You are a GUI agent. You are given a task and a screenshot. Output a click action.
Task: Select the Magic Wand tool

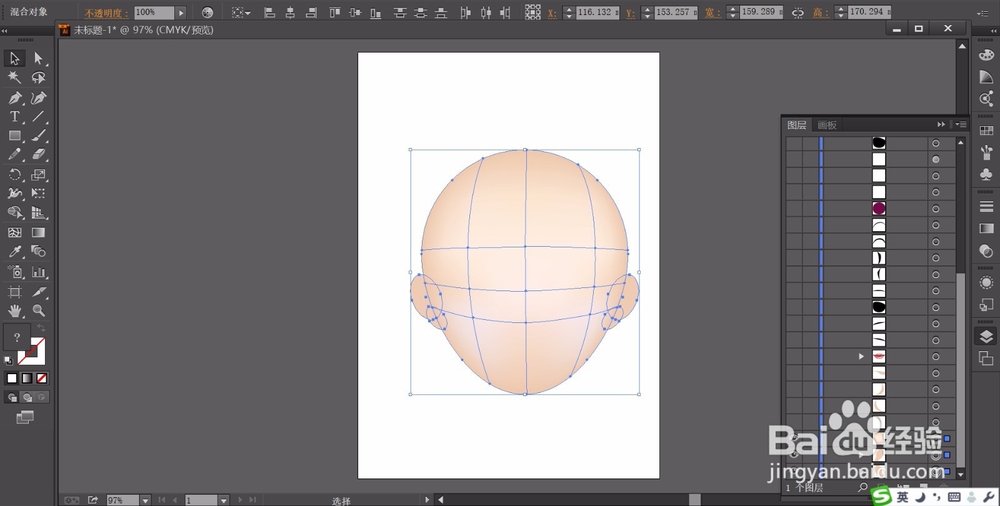[x=15, y=78]
